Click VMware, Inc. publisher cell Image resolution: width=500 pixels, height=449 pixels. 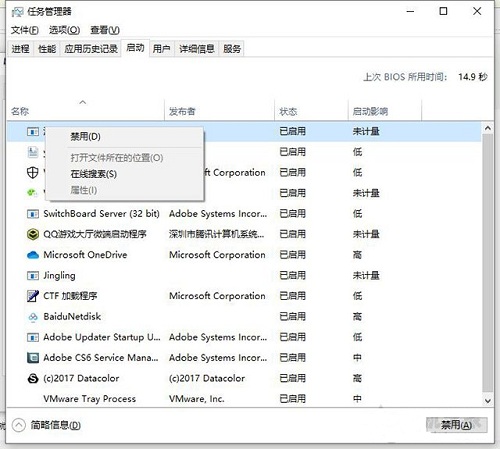197,399
